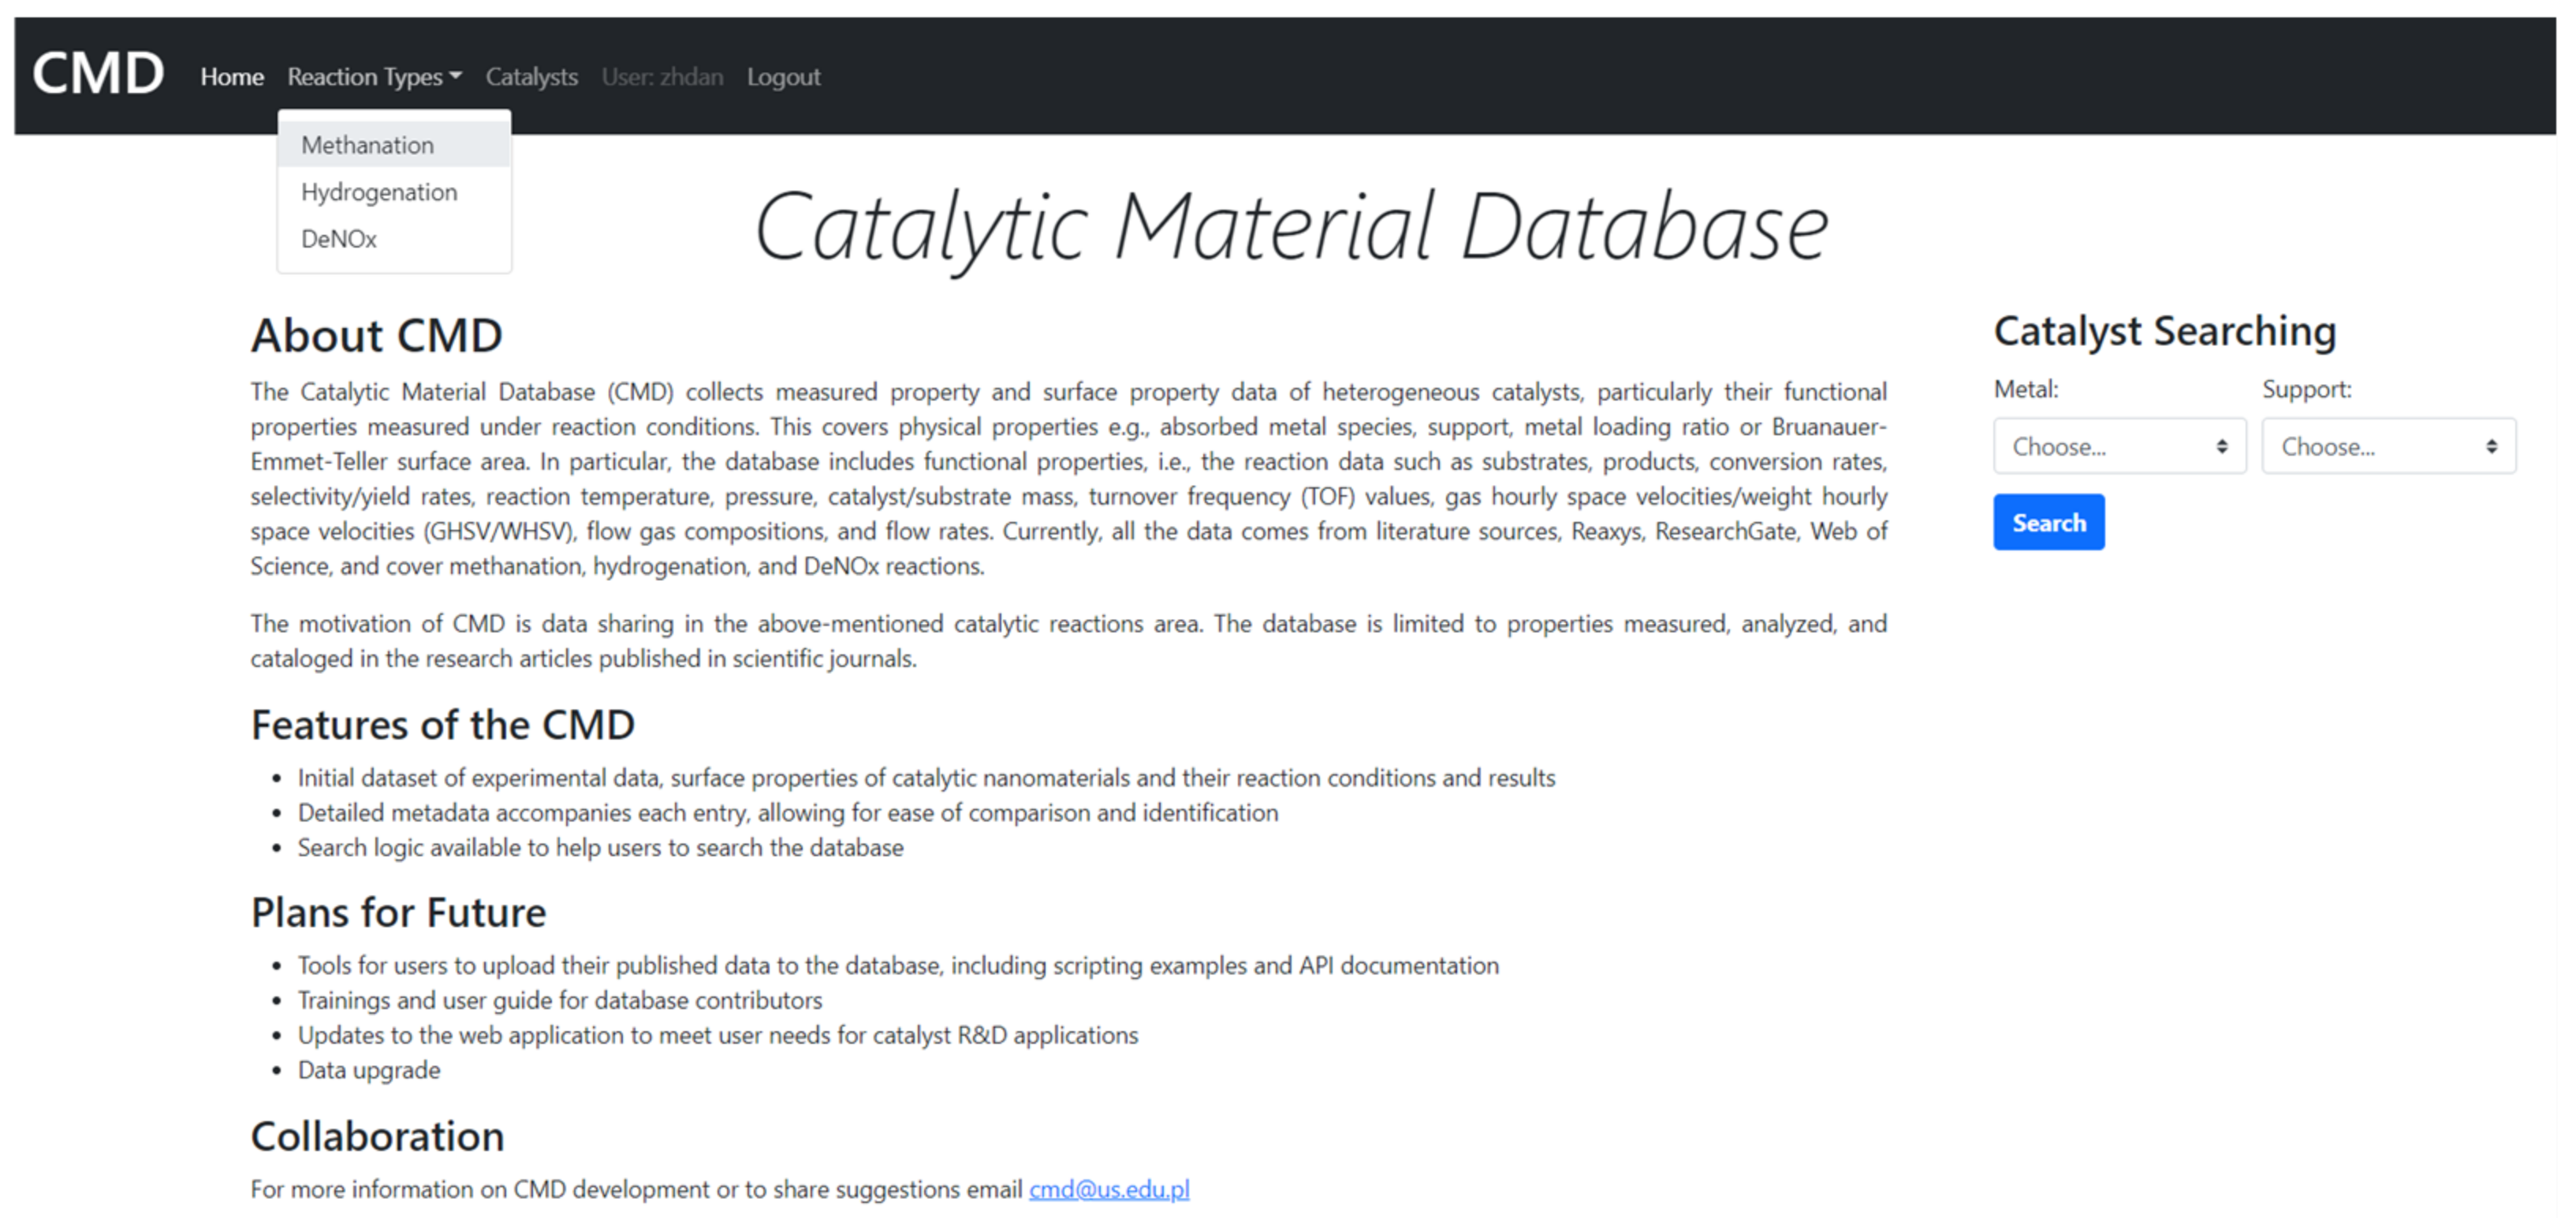Image resolution: width=2576 pixels, height=1218 pixels.
Task: Click the CMD brand logo
Action: (x=98, y=74)
